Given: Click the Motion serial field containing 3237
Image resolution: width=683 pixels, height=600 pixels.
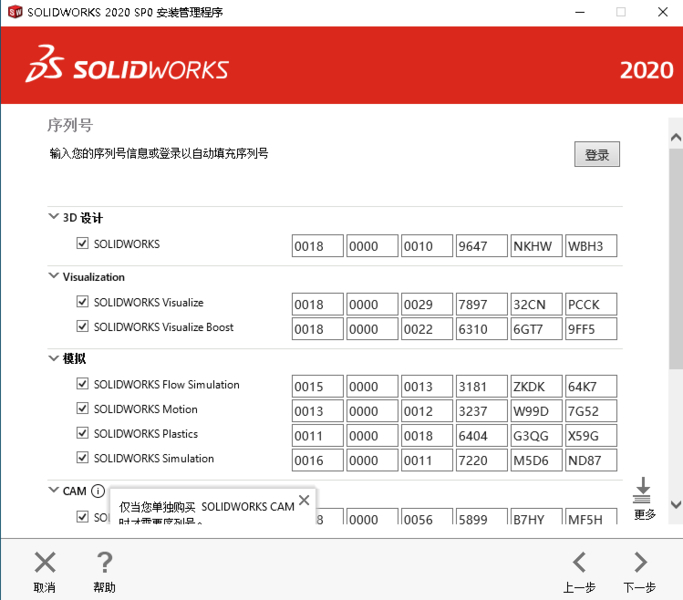Looking at the screenshot, I should tap(482, 411).
